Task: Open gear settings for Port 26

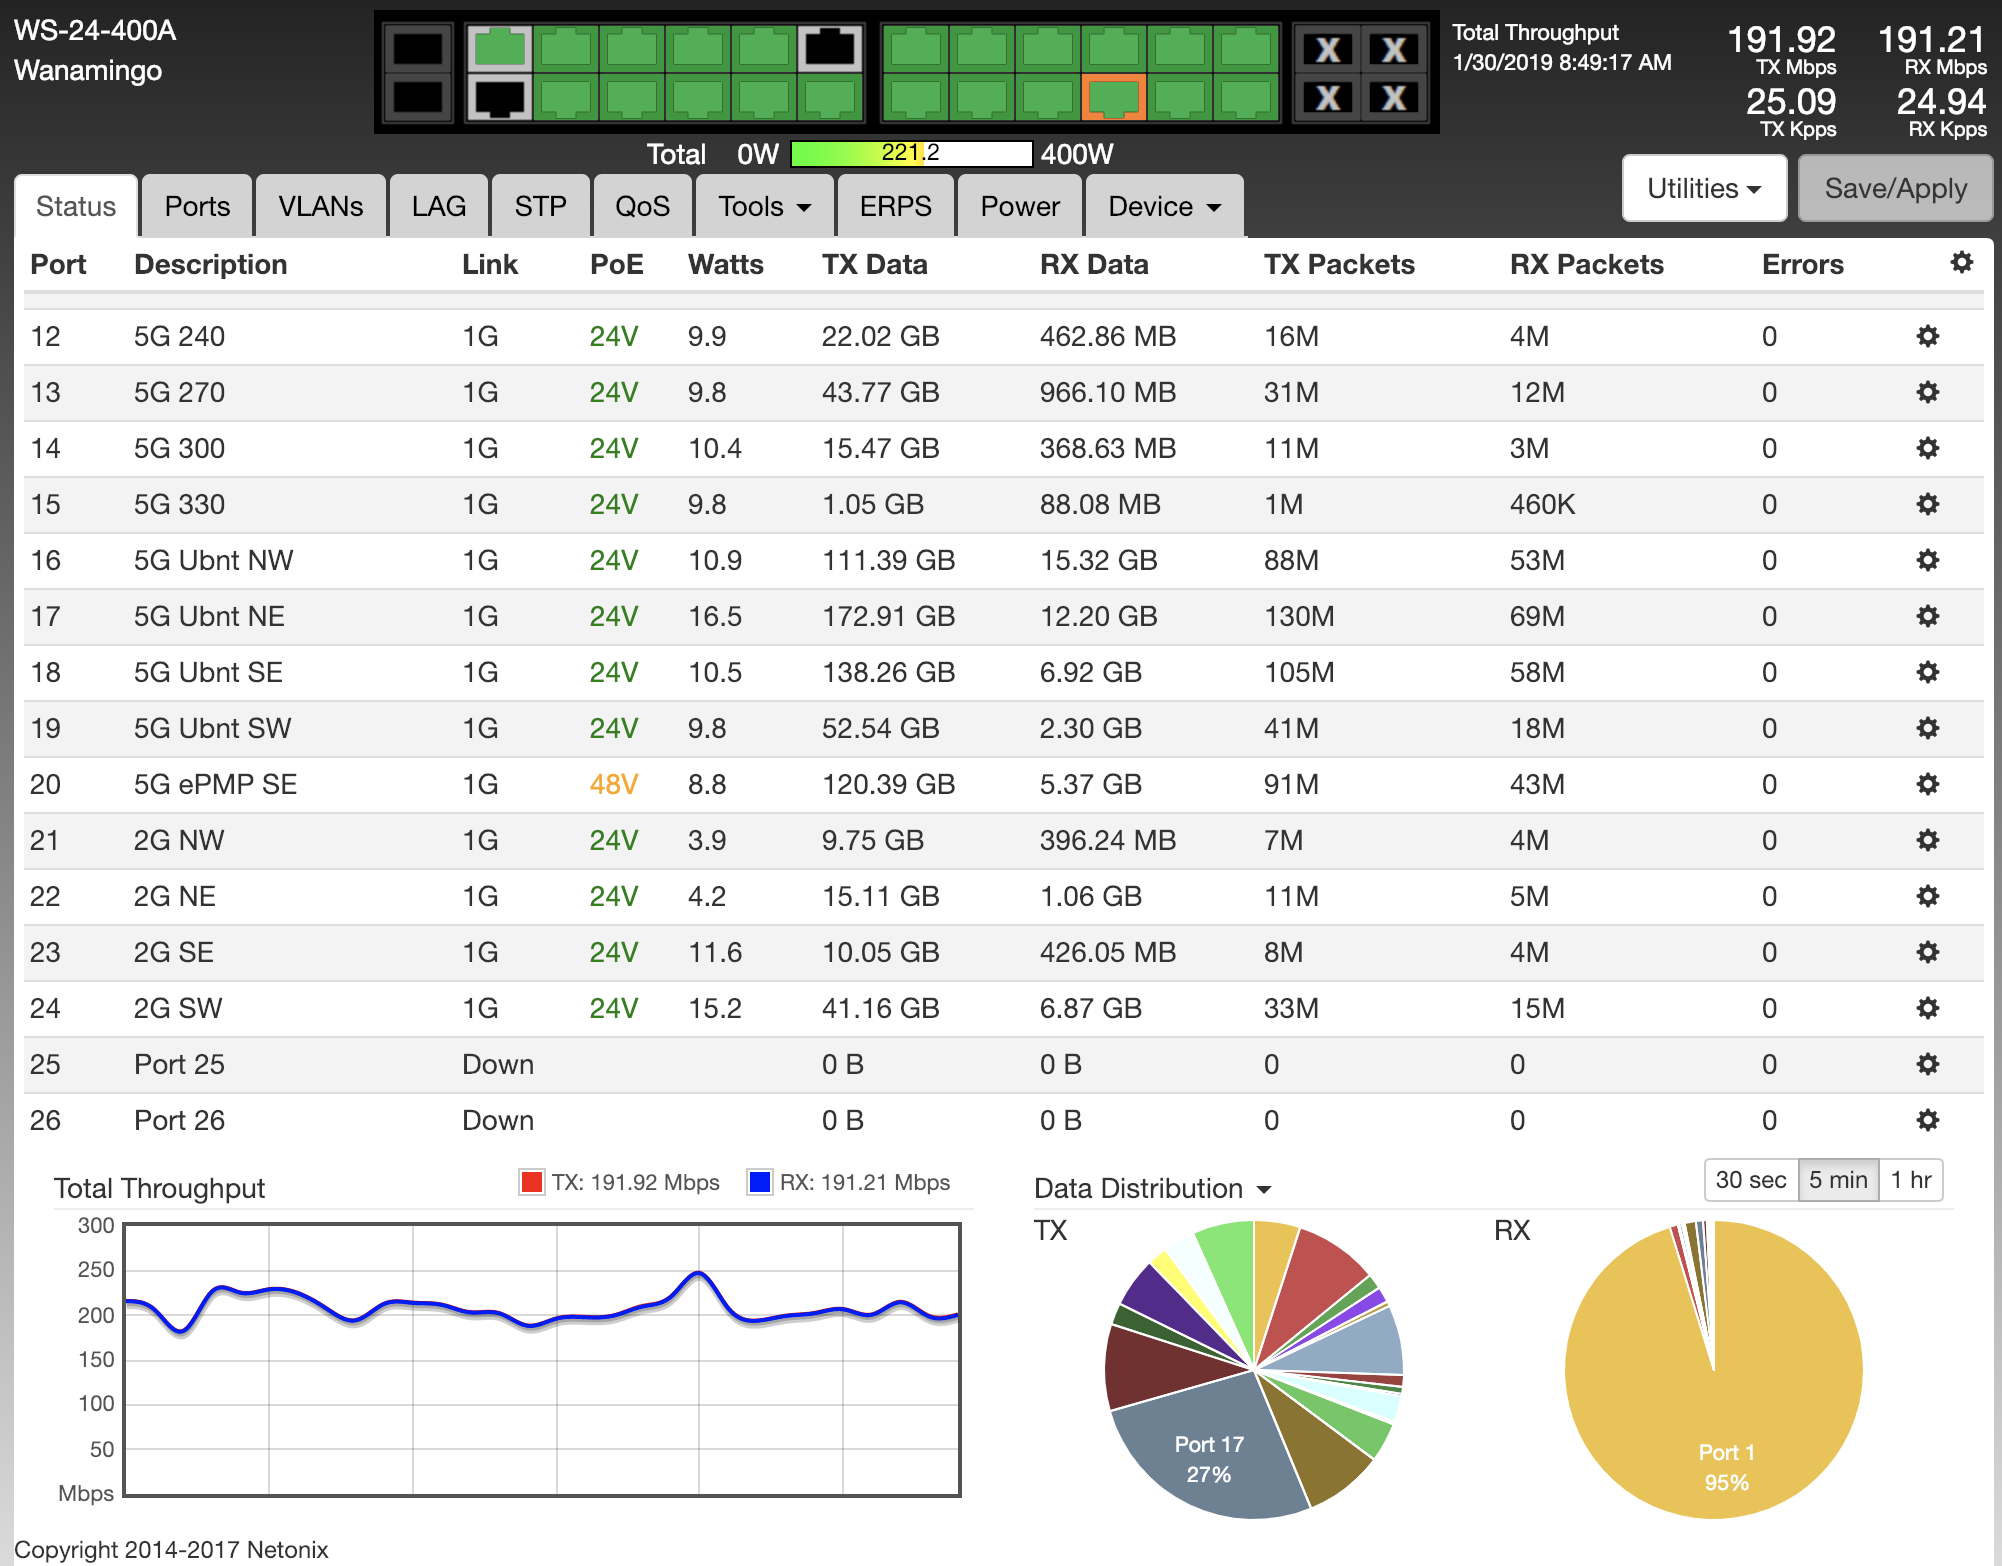Action: click(1927, 1120)
